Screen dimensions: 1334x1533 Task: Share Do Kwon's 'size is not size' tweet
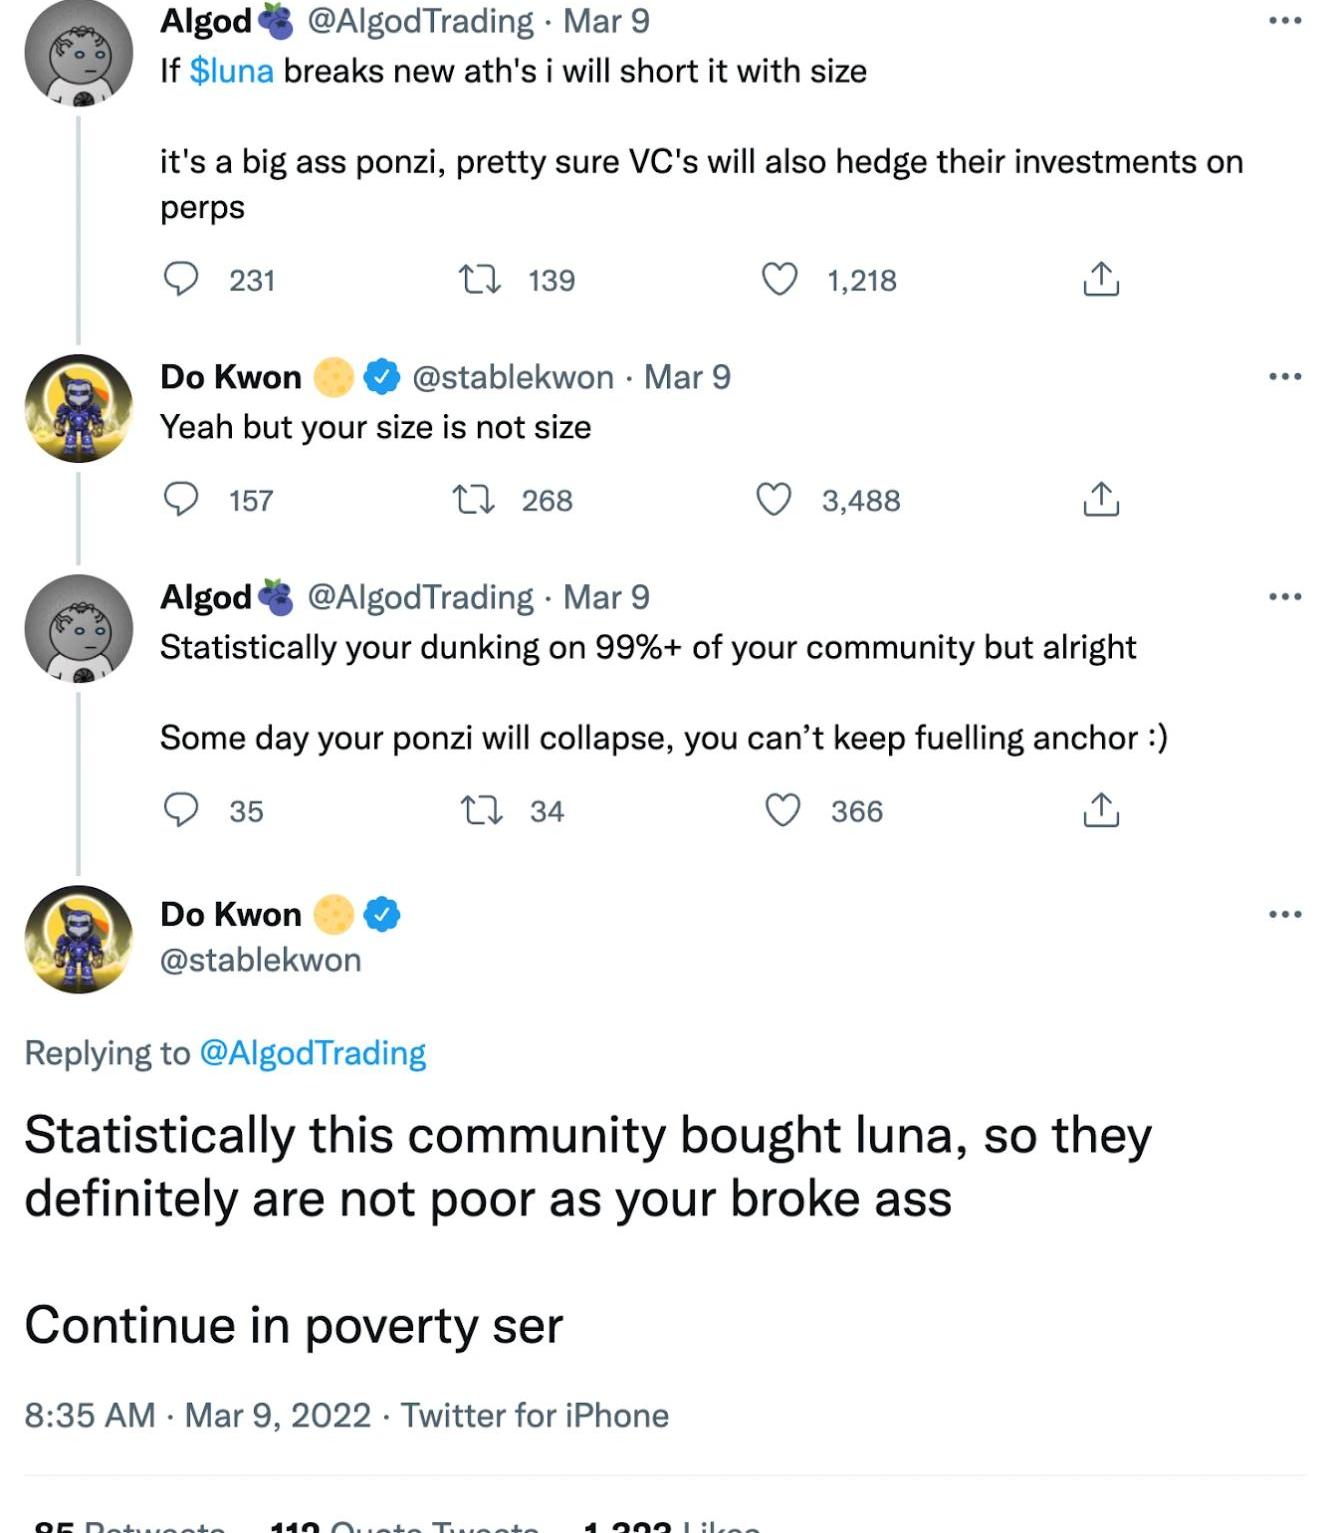pyautogui.click(x=1100, y=499)
